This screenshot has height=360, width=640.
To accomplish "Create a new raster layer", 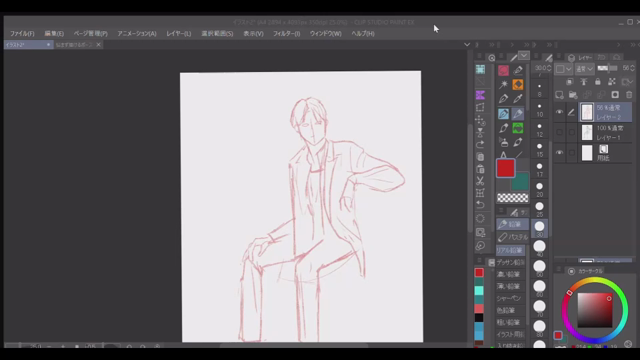I will coord(559,95).
